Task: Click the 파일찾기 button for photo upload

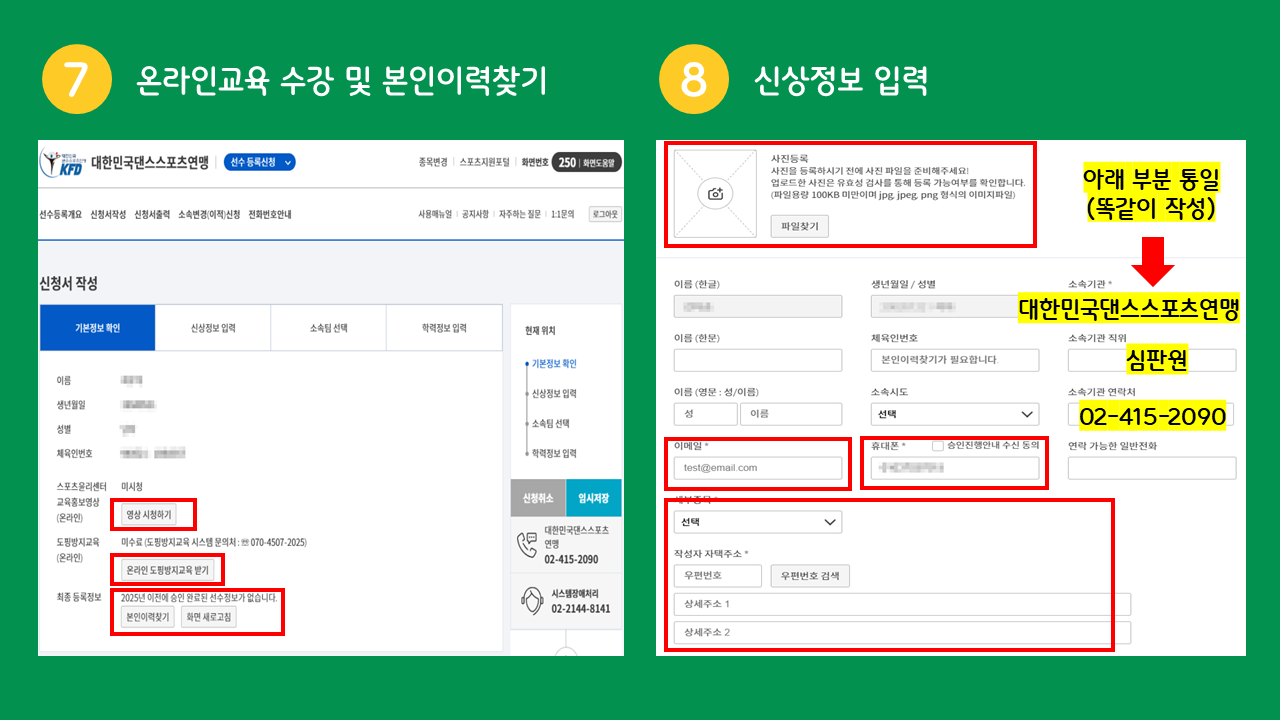Action: click(x=799, y=226)
